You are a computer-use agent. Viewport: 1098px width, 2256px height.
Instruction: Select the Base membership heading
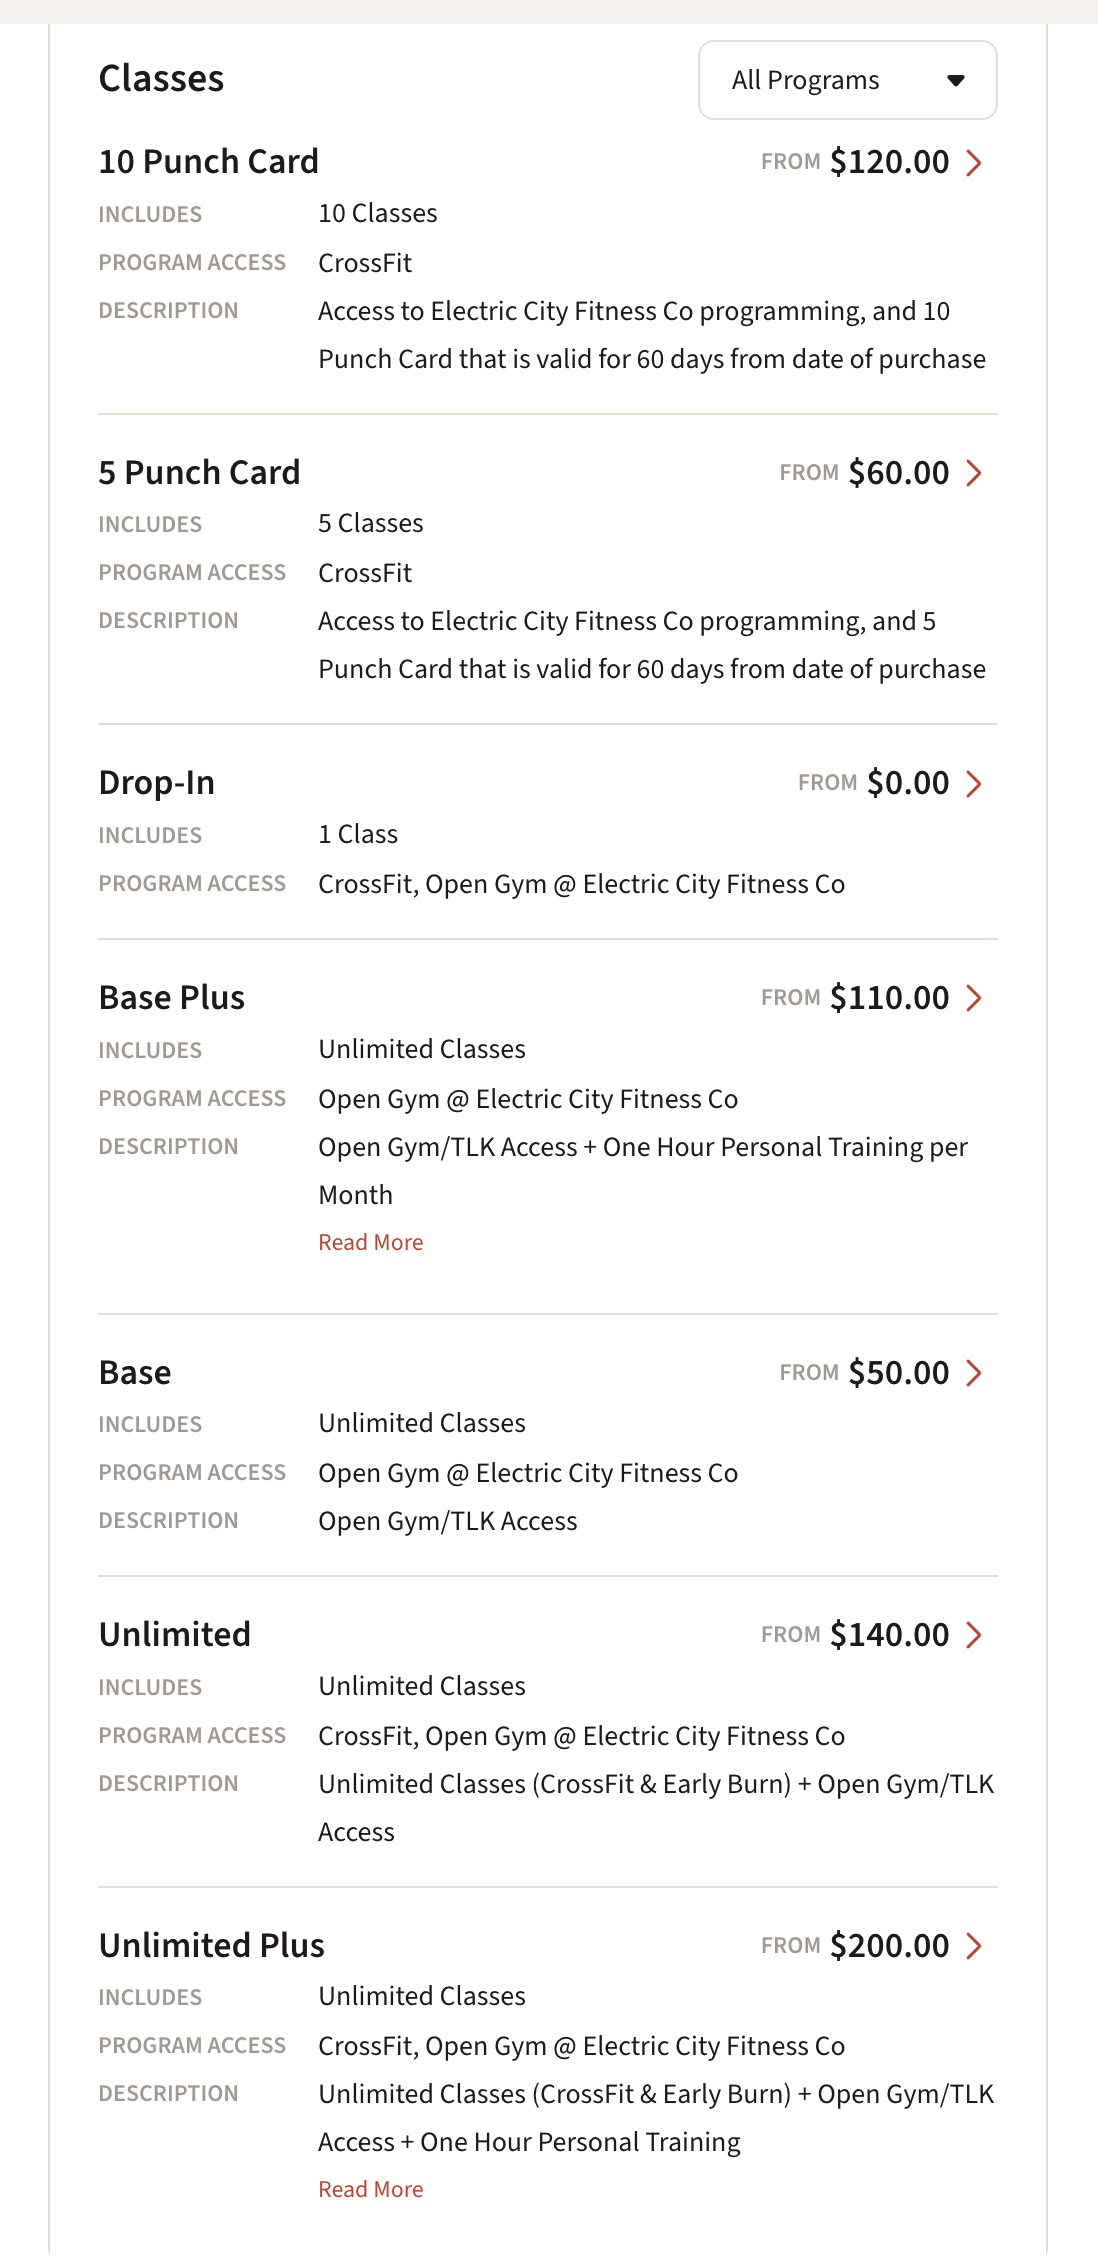(135, 1373)
